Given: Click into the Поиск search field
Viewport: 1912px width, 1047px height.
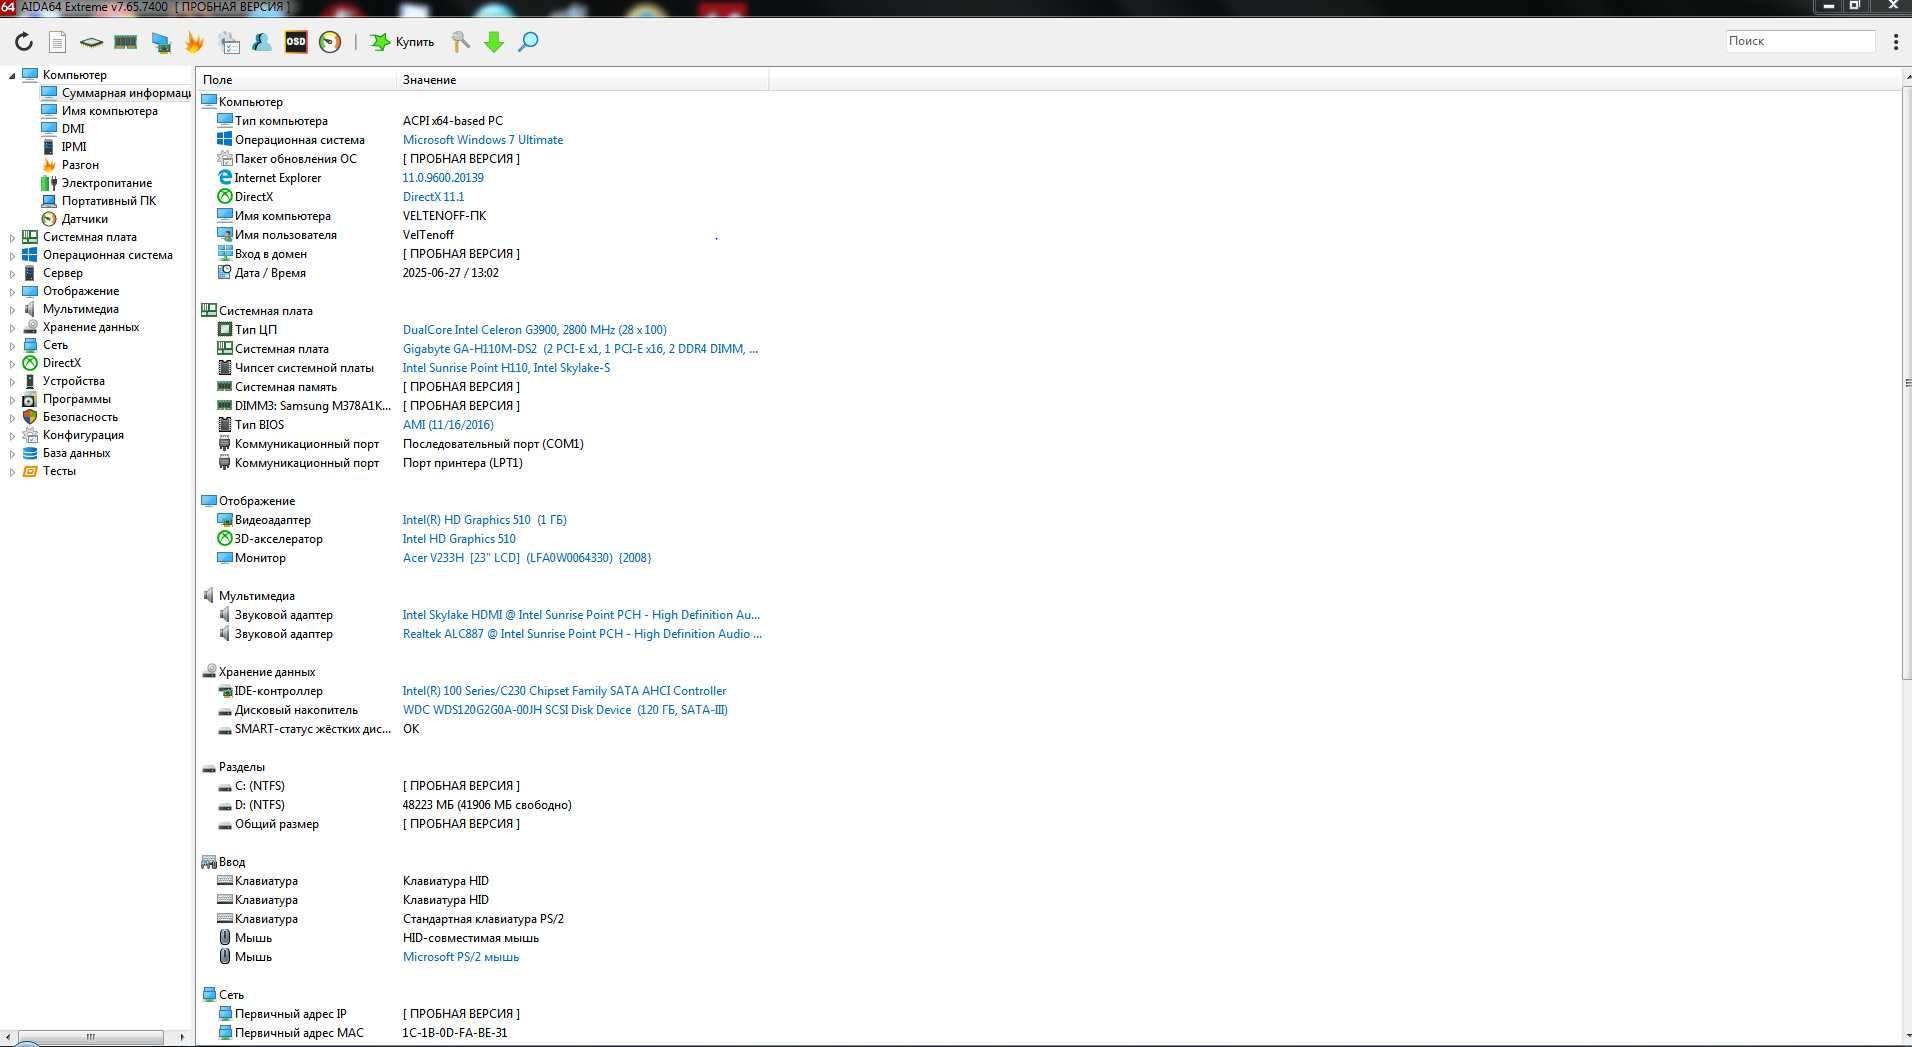Looking at the screenshot, I should coord(1800,41).
